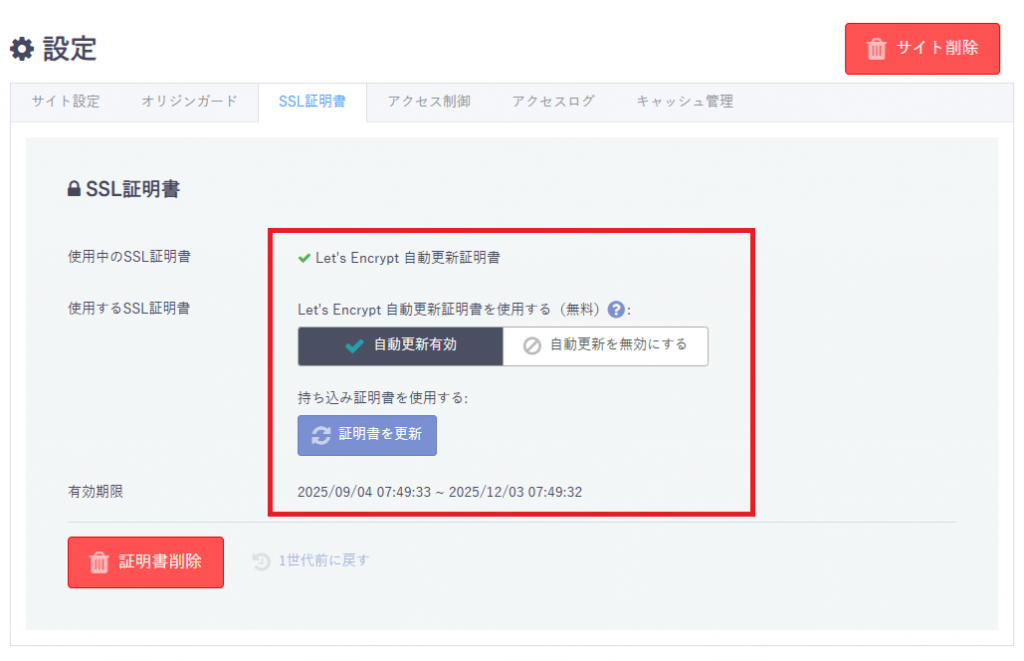Click the expiry date range 2025/09/04 text

coord(440,492)
